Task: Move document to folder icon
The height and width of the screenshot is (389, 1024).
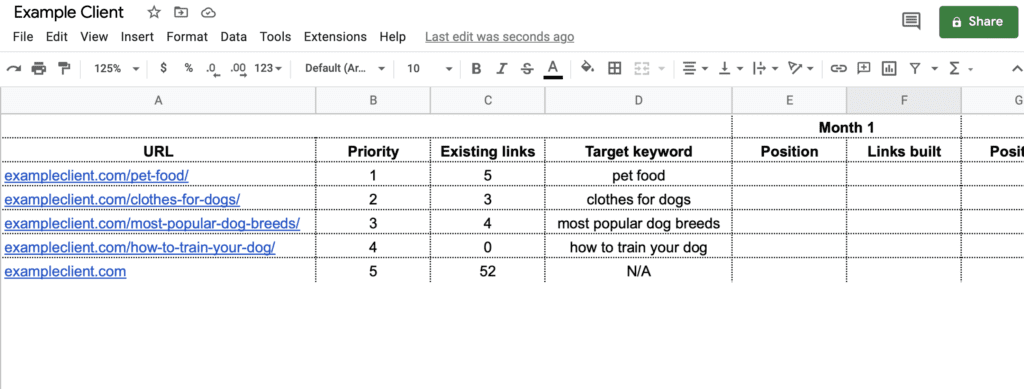Action: point(181,13)
